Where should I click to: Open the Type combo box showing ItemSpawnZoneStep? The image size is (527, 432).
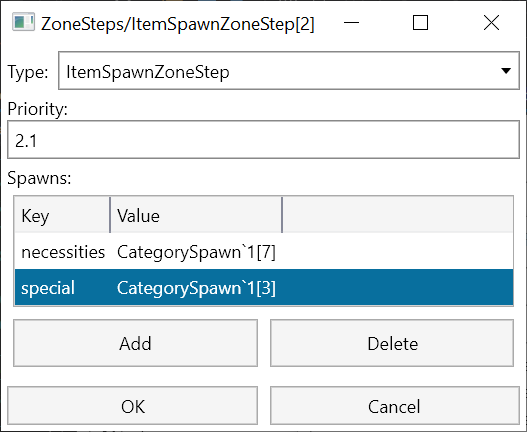(x=289, y=71)
